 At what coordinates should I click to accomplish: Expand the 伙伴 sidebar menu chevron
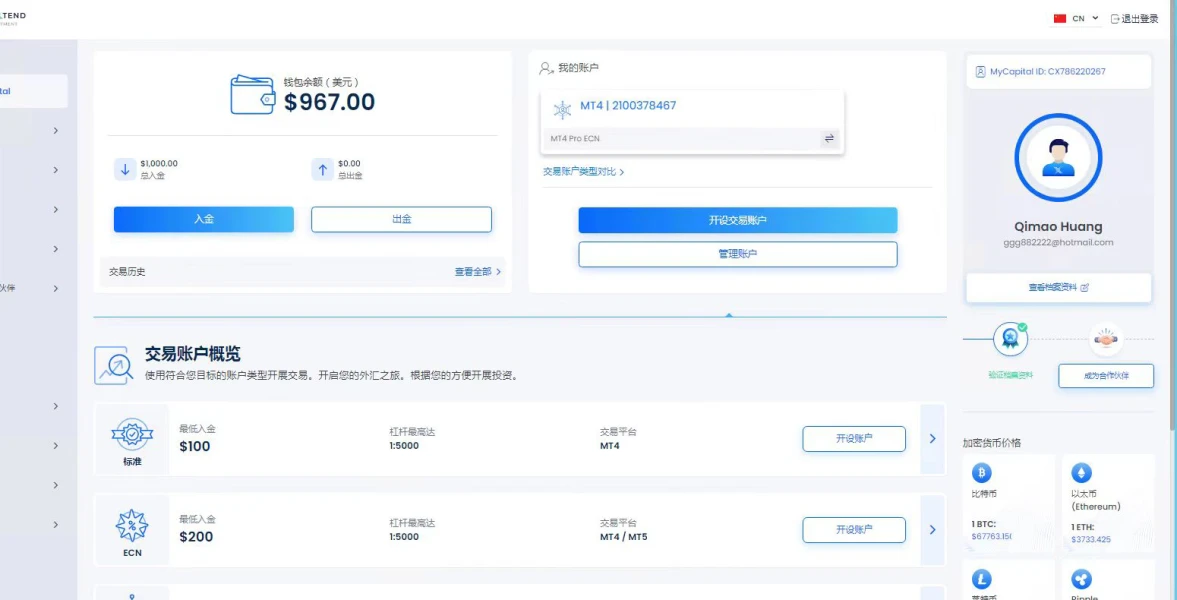[x=56, y=288]
